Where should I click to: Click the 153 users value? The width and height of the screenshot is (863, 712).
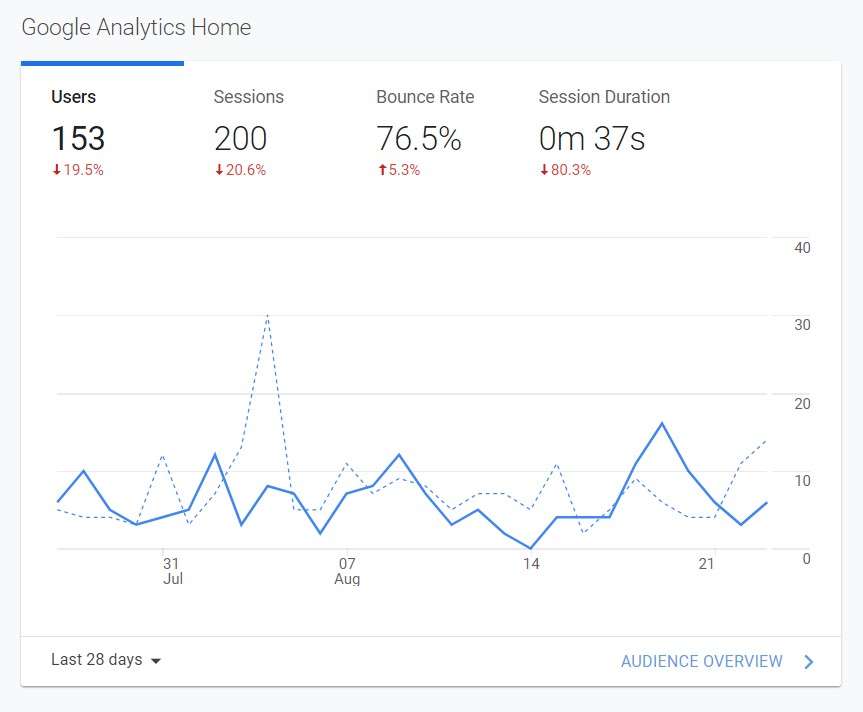(x=78, y=138)
